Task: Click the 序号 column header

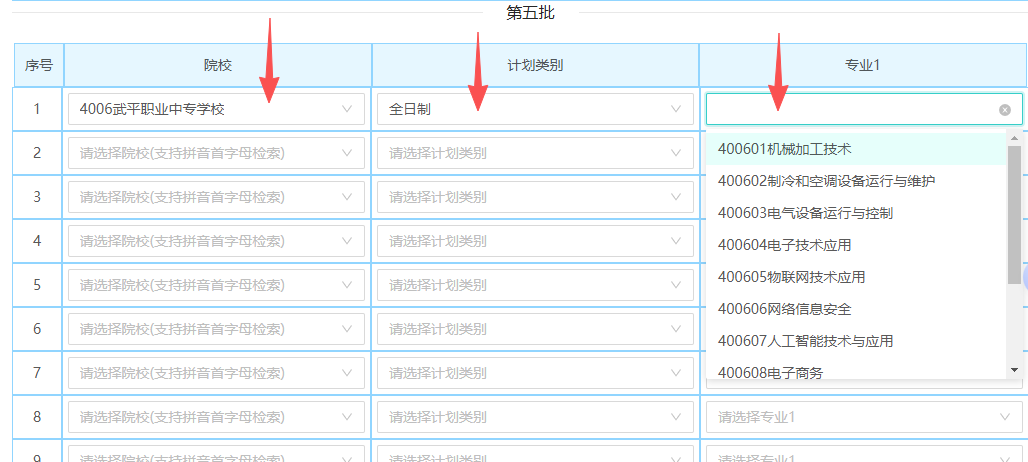Action: (39, 65)
